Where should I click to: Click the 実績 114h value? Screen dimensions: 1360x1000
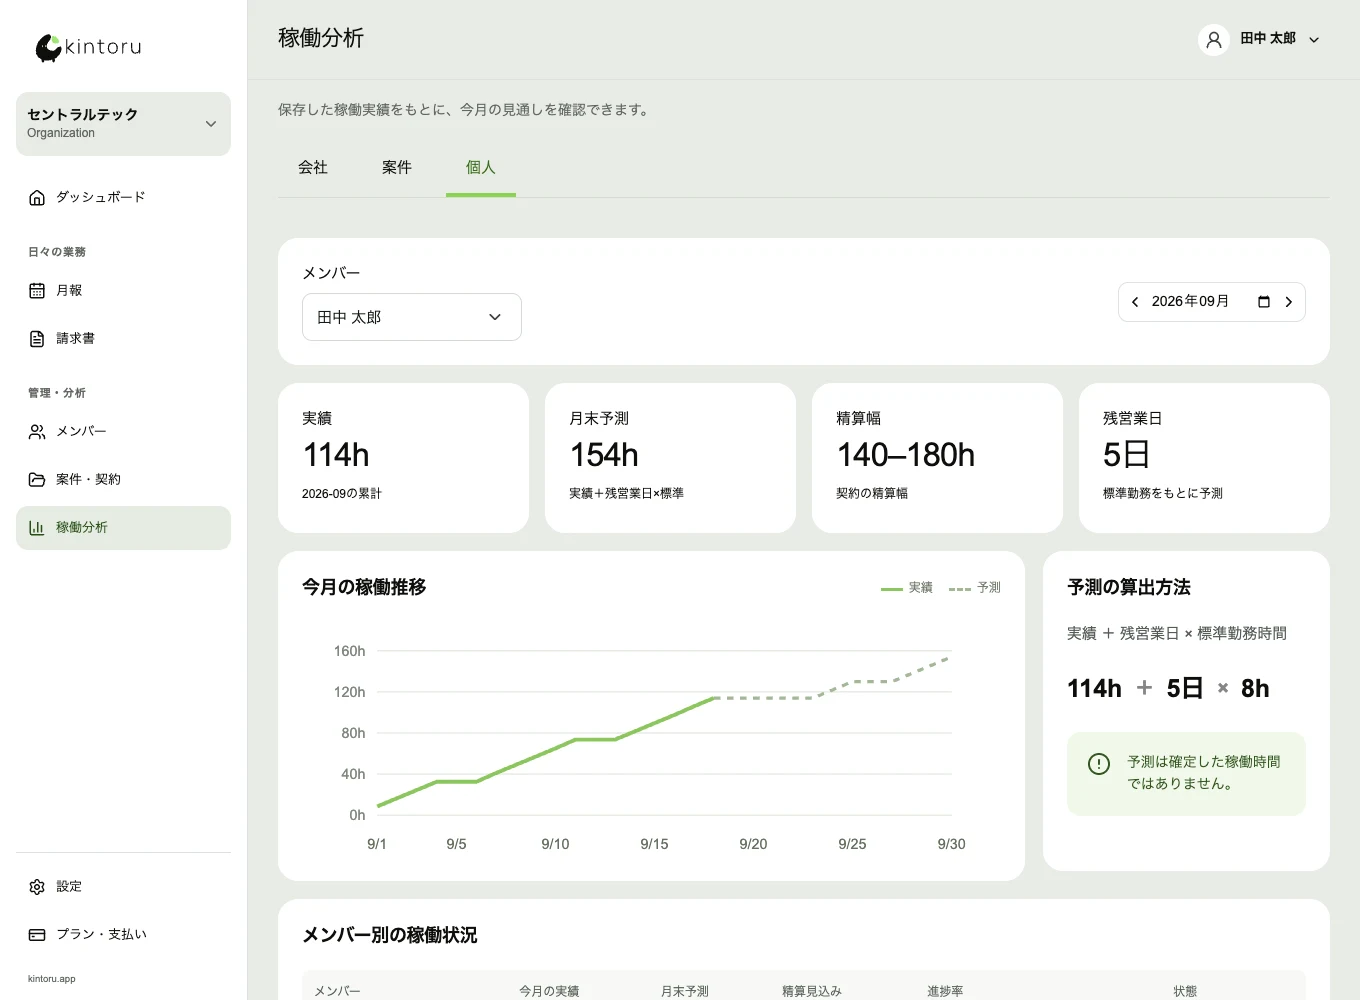[x=336, y=455]
